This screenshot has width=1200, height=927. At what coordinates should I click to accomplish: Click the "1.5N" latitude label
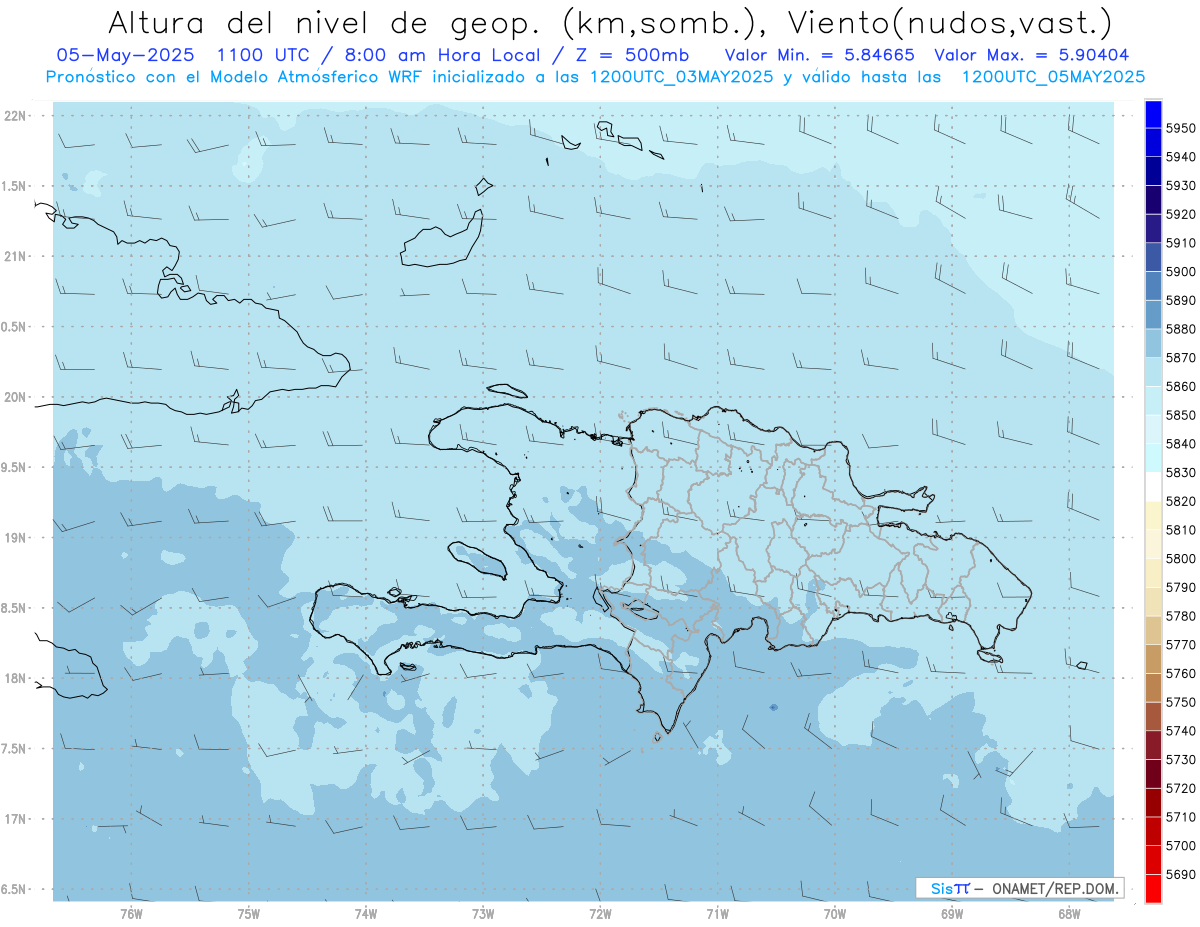[x=14, y=186]
